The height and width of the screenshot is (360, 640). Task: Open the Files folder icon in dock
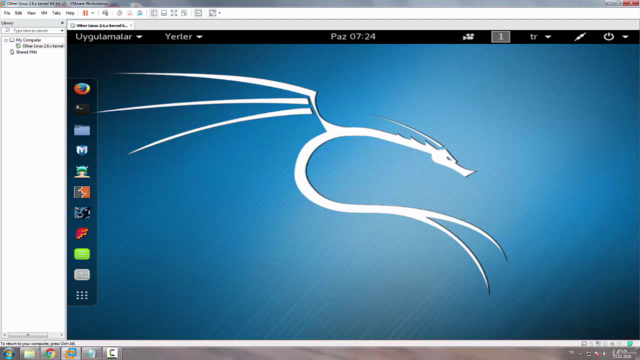[x=82, y=130]
